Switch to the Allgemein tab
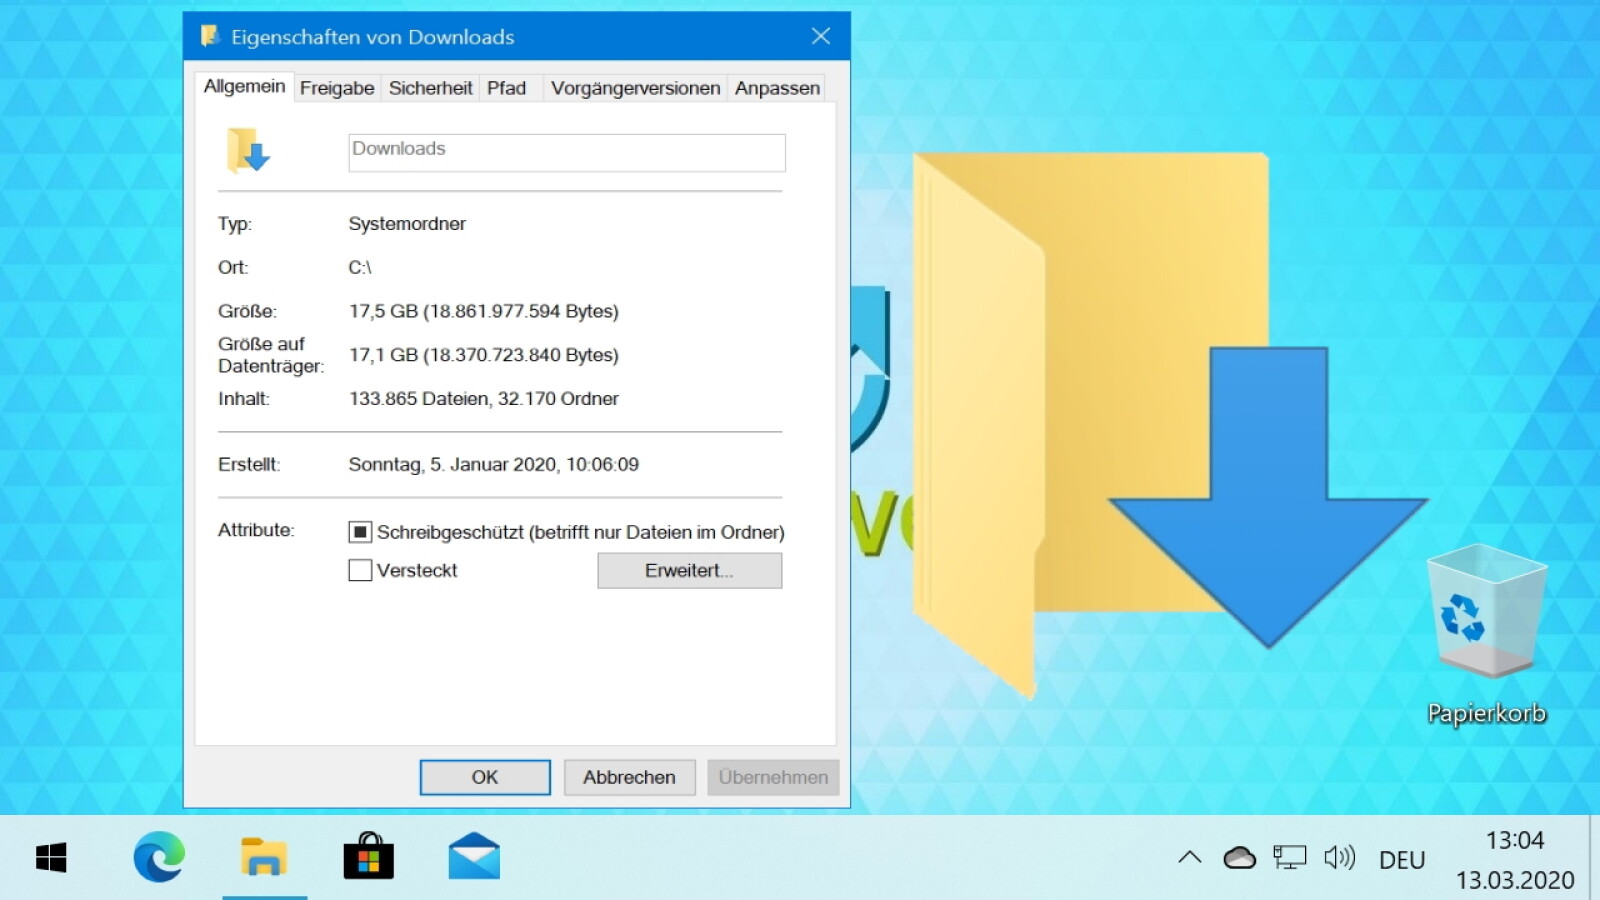 coord(244,86)
